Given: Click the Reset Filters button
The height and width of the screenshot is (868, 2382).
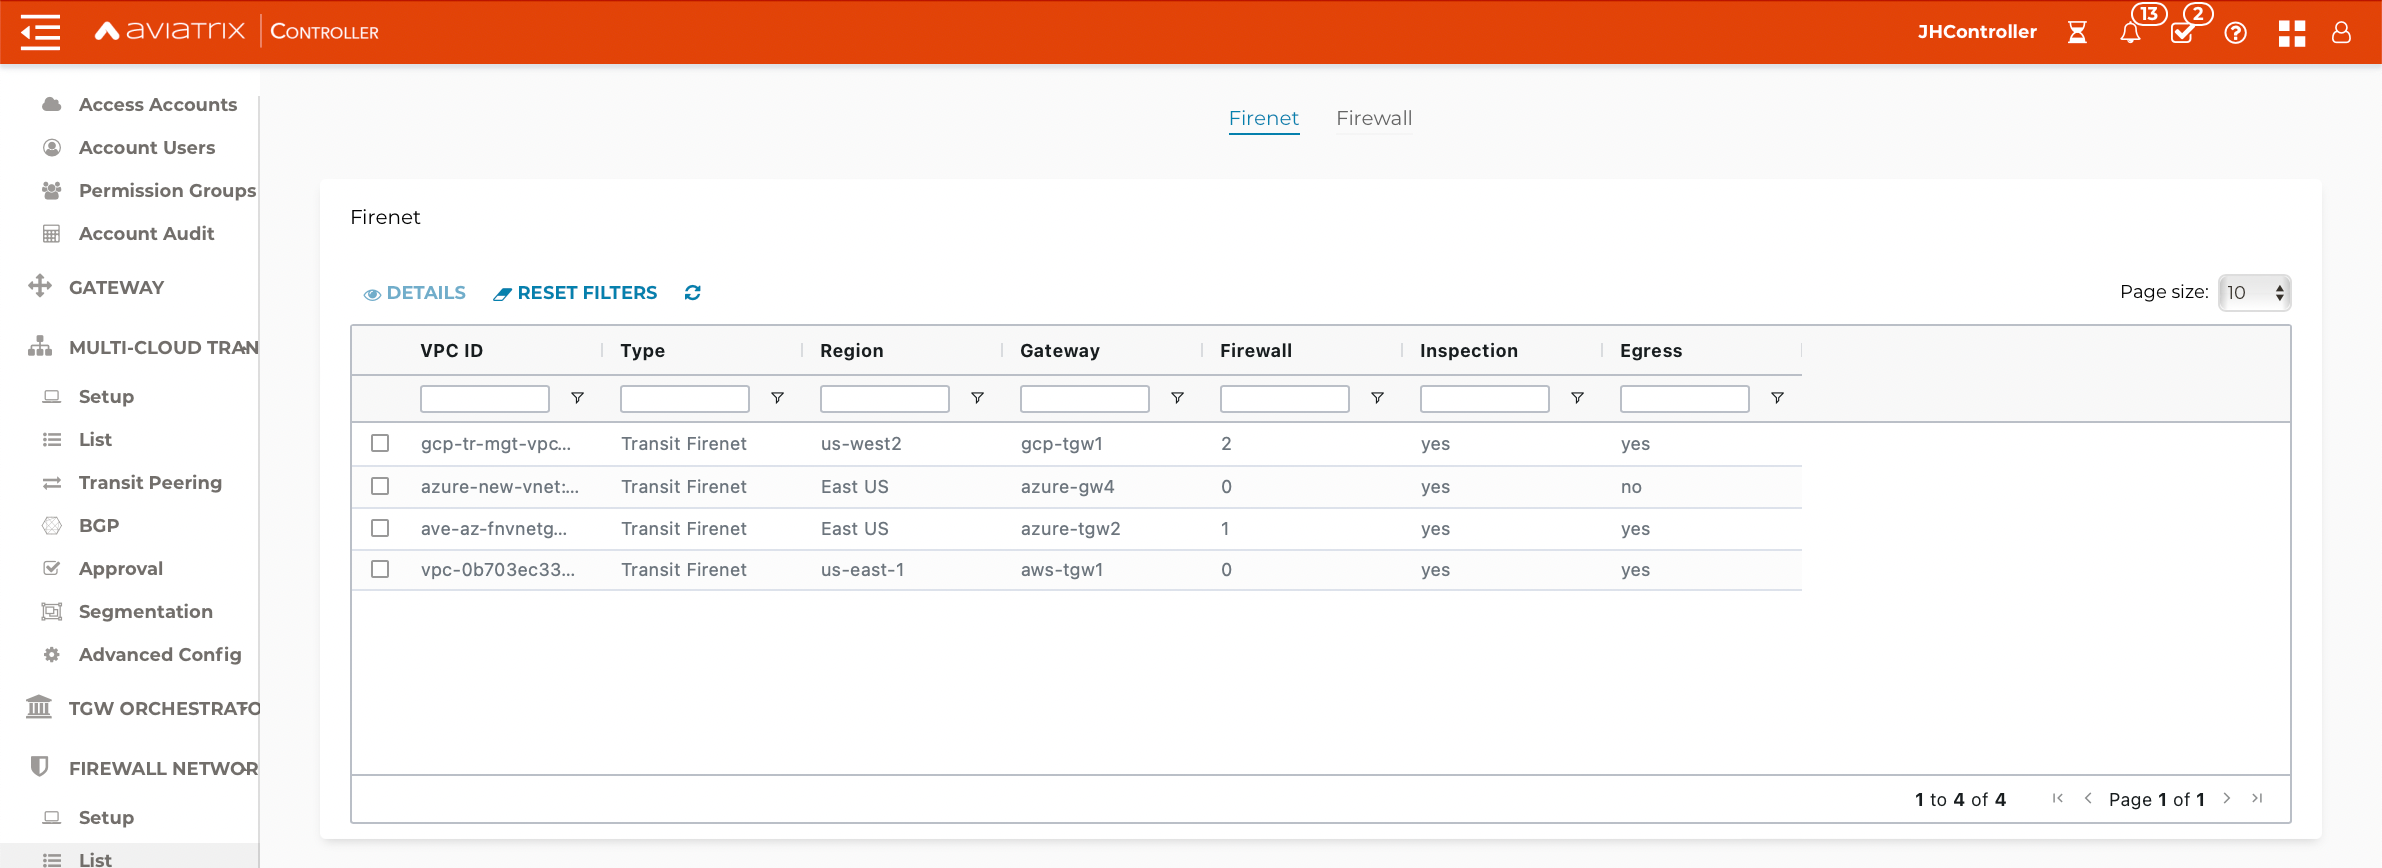Looking at the screenshot, I should coord(575,293).
